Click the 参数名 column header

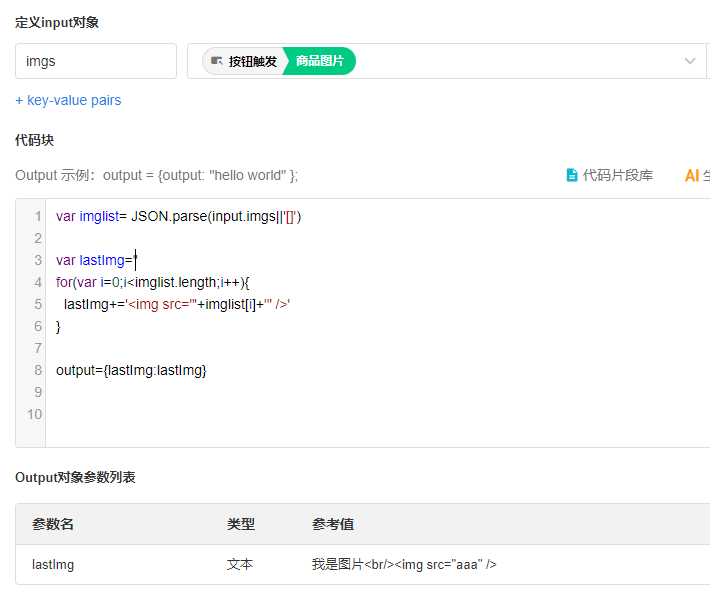(53, 524)
